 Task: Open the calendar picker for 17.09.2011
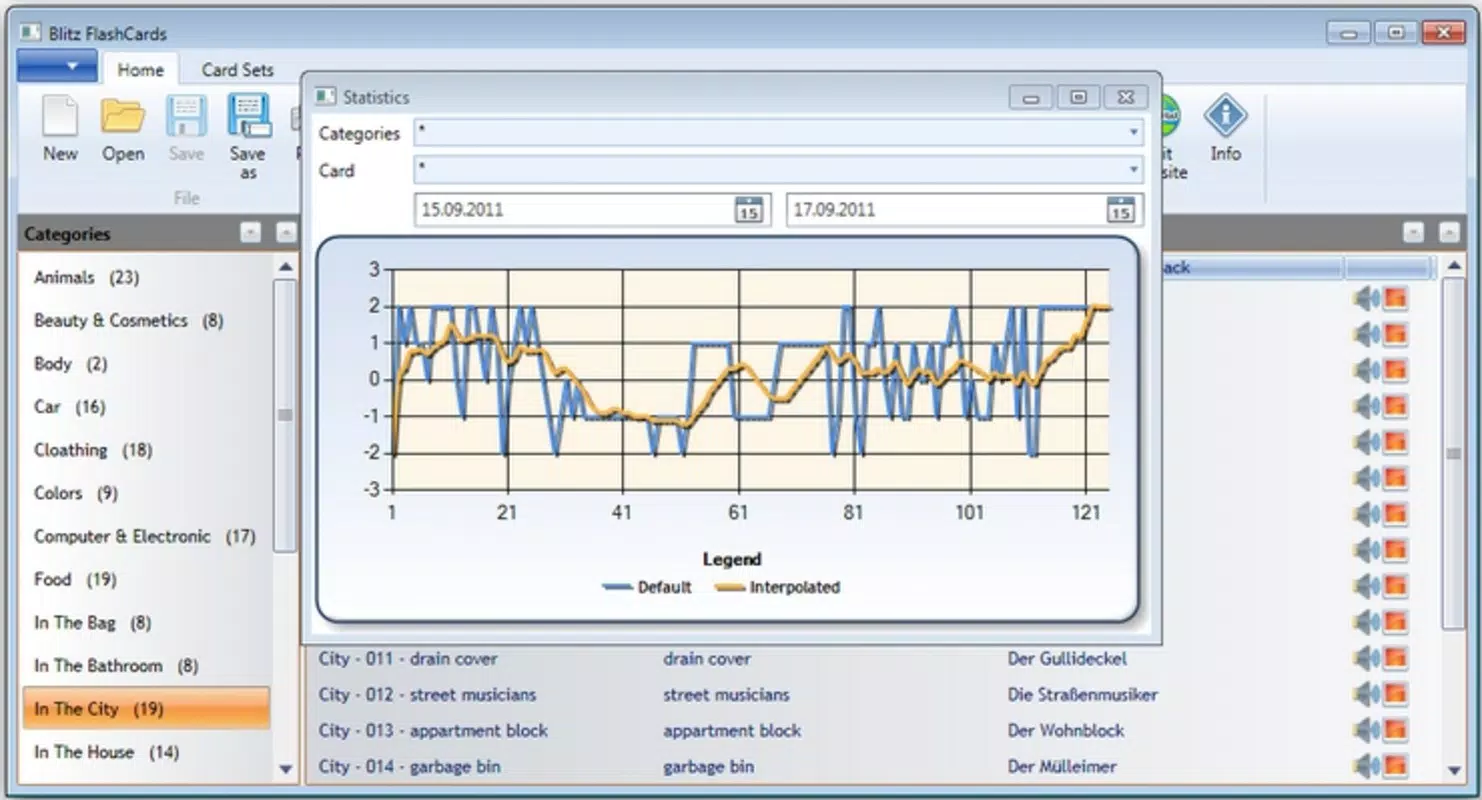1120,210
